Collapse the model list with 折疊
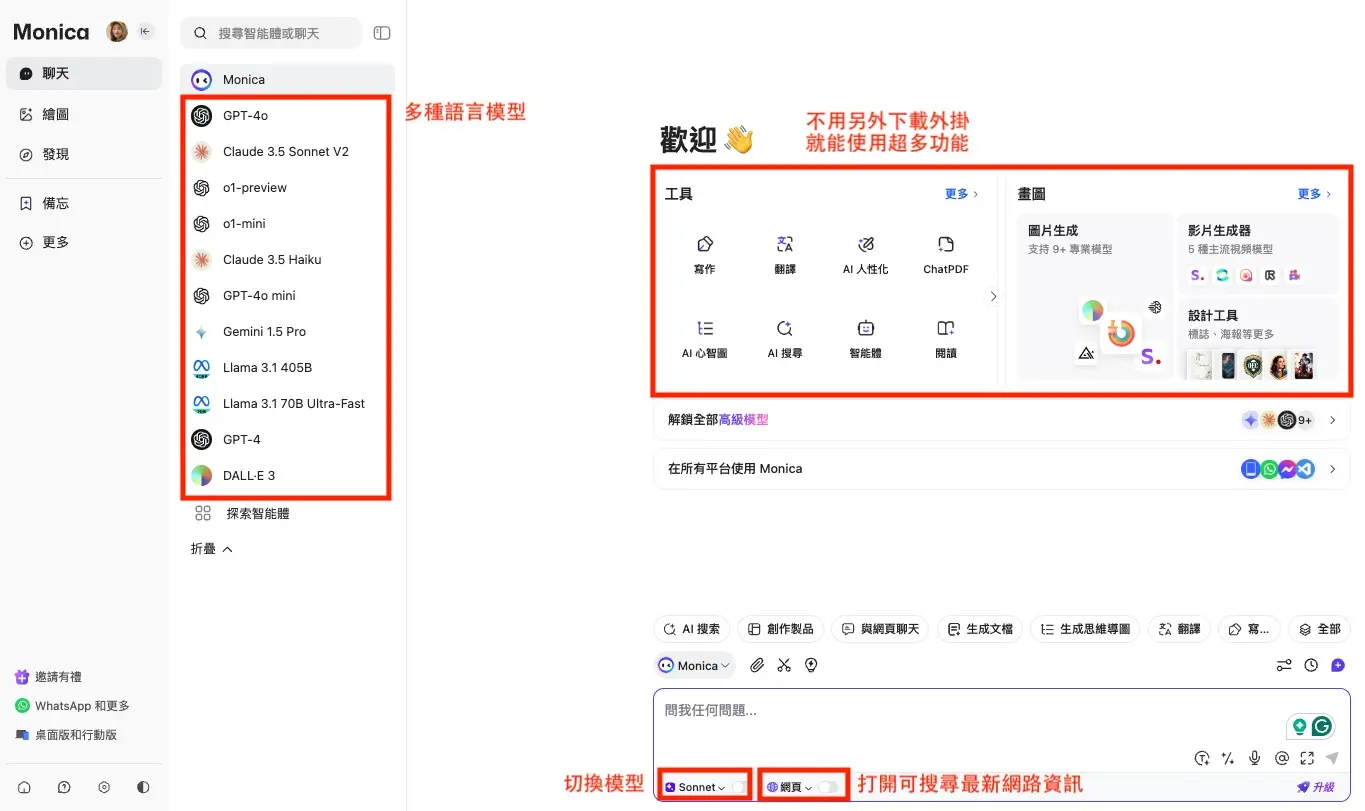 [x=212, y=549]
